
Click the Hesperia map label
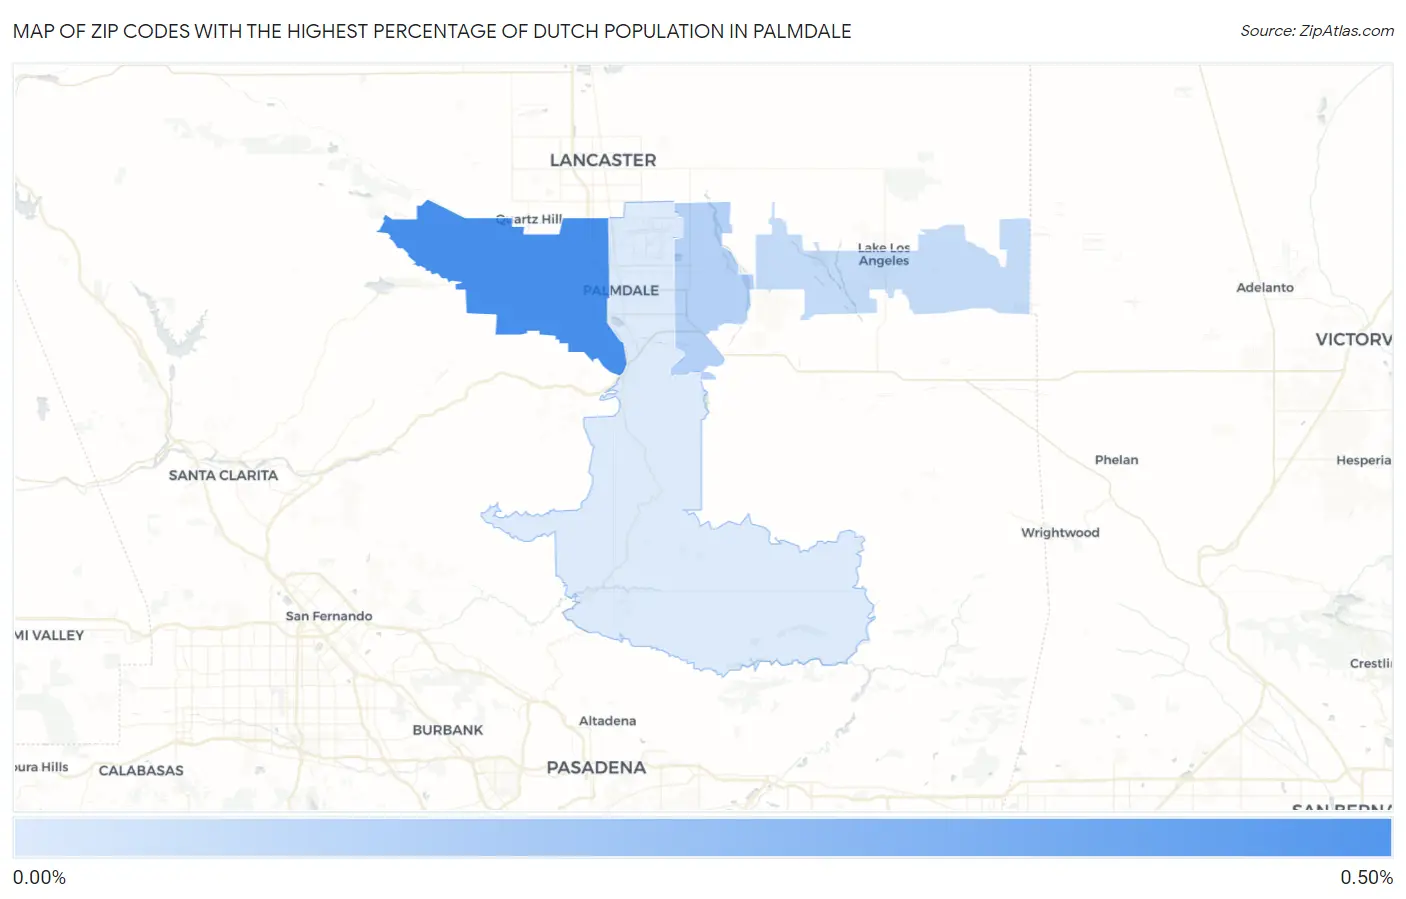[x=1363, y=460]
